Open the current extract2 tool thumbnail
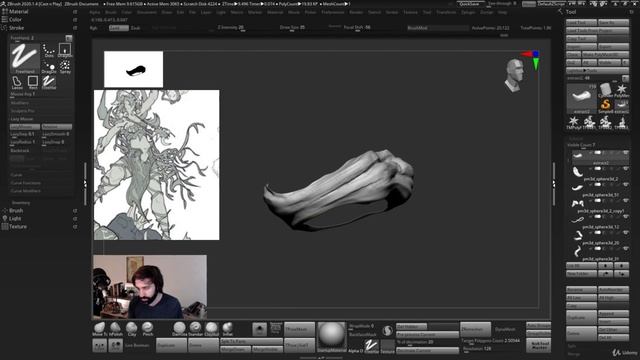640x360 pixels. [x=582, y=98]
